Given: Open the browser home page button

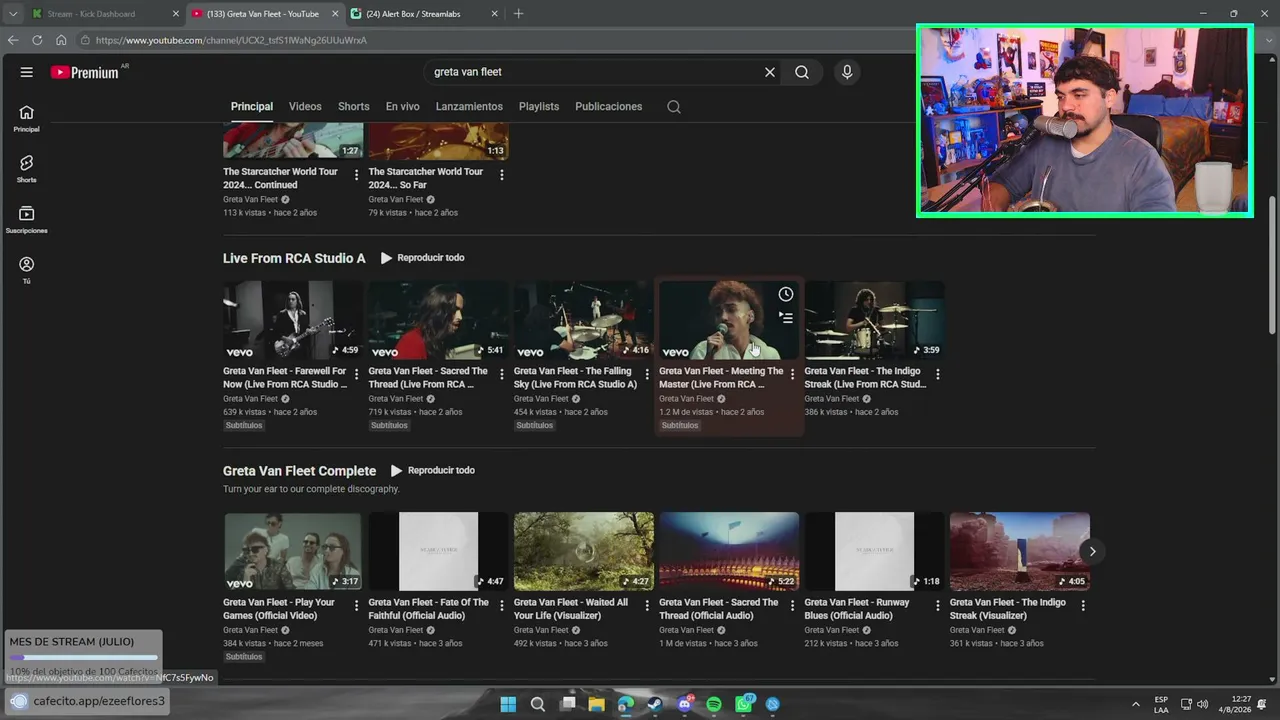Looking at the screenshot, I should [x=61, y=40].
